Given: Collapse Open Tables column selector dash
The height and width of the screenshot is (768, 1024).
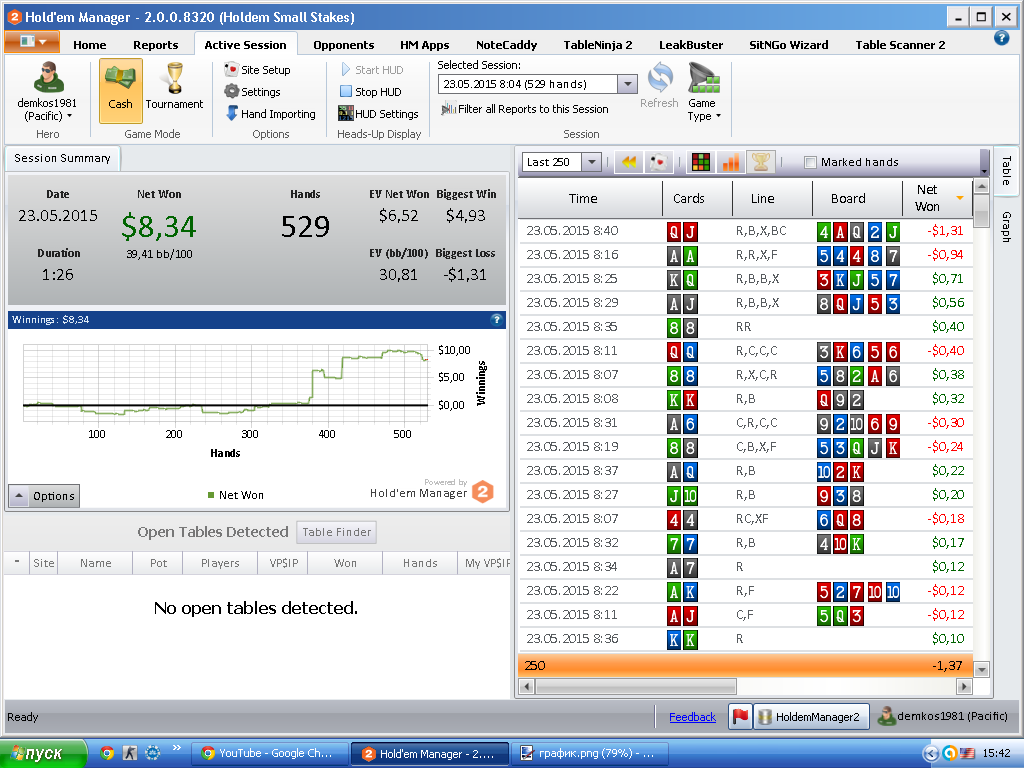Looking at the screenshot, I should 16,562.
